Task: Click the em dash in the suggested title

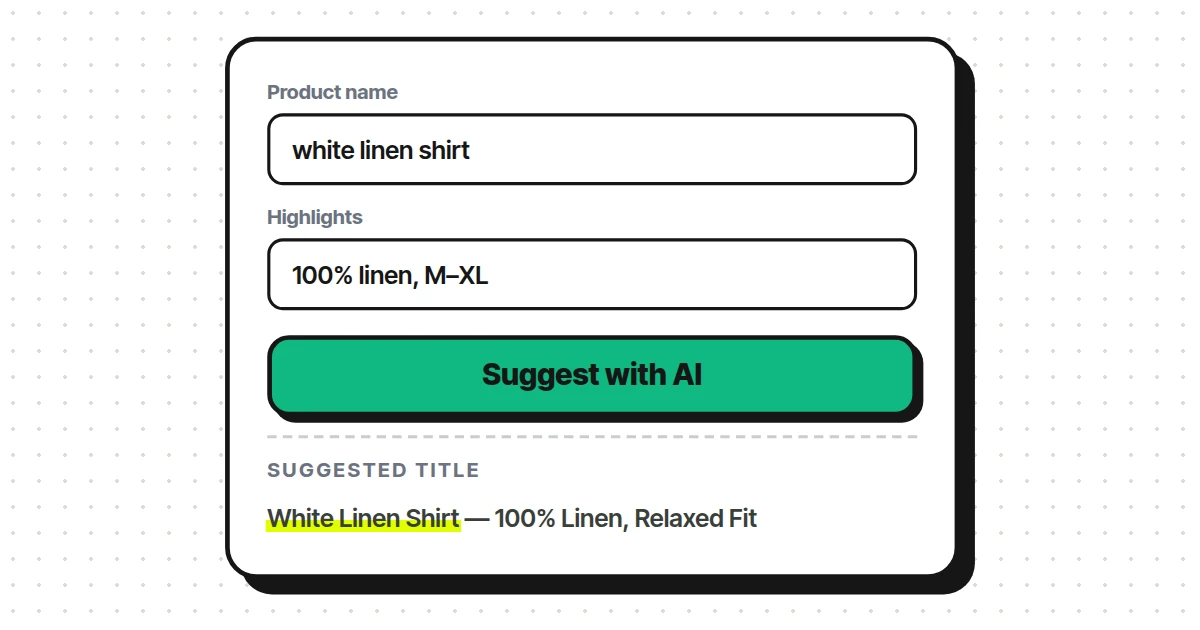Action: click(x=477, y=519)
